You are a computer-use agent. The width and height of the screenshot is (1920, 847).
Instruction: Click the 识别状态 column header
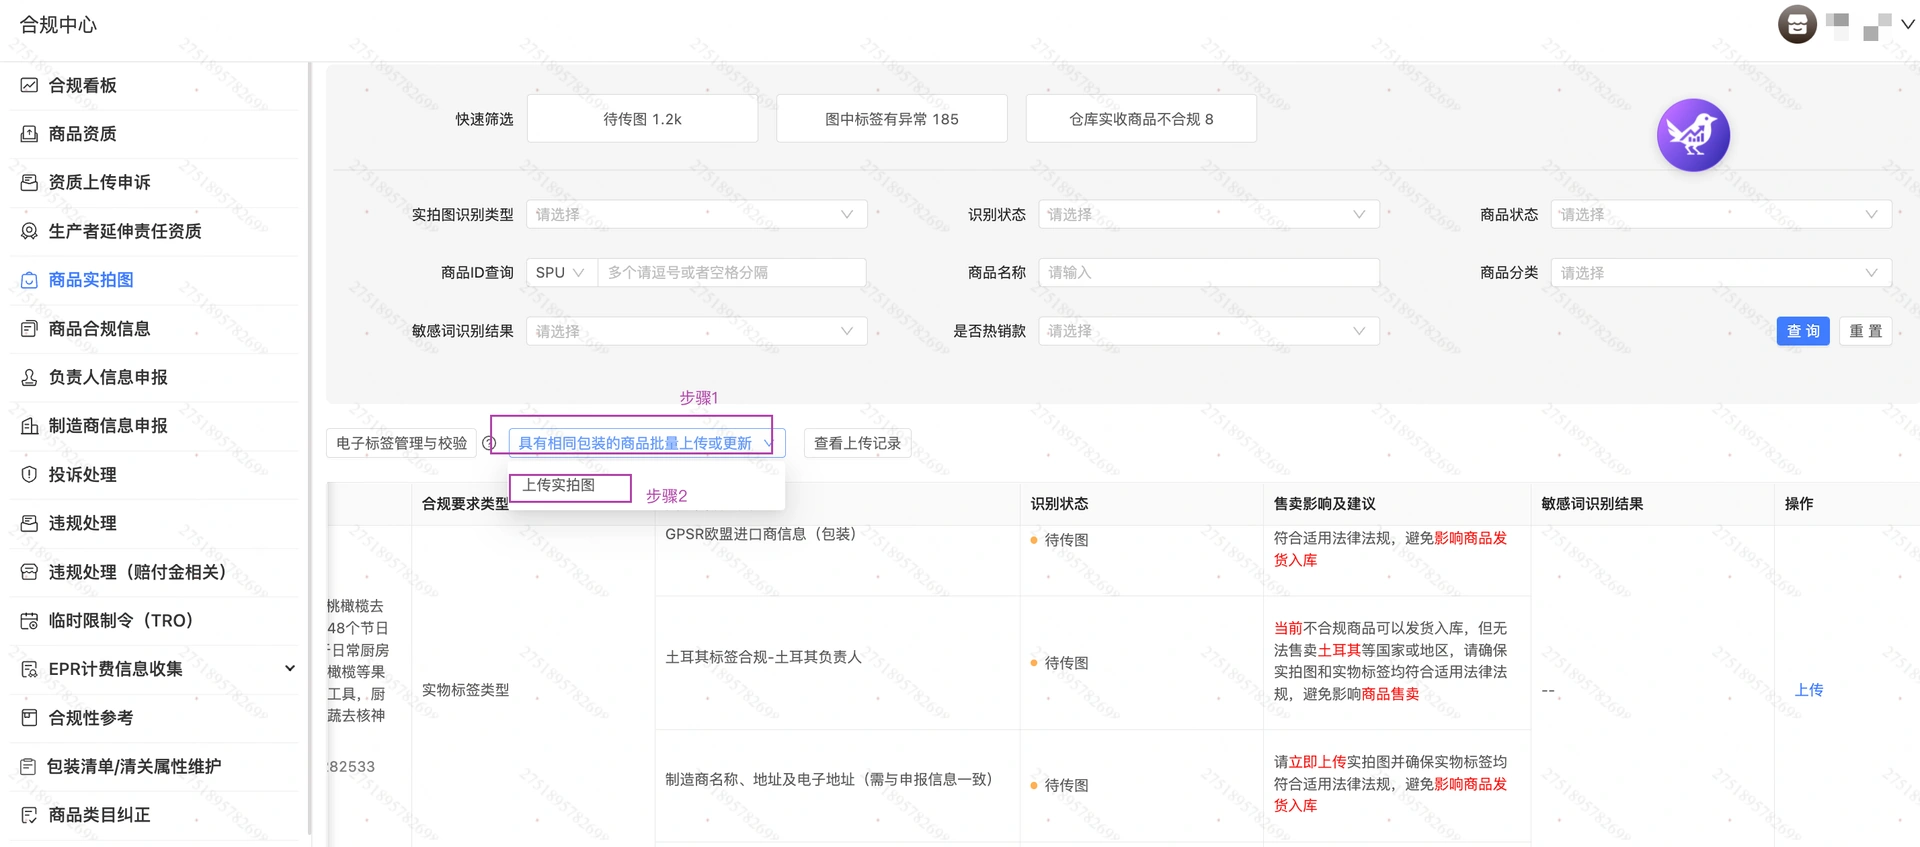[x=1059, y=504]
